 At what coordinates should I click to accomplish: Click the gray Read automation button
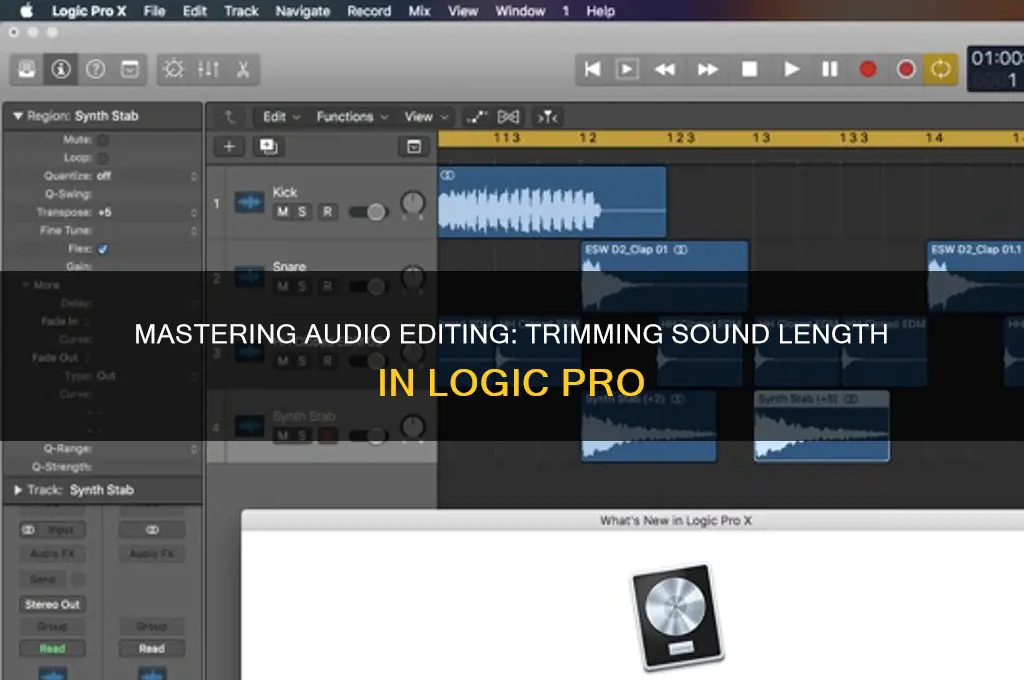(152, 649)
